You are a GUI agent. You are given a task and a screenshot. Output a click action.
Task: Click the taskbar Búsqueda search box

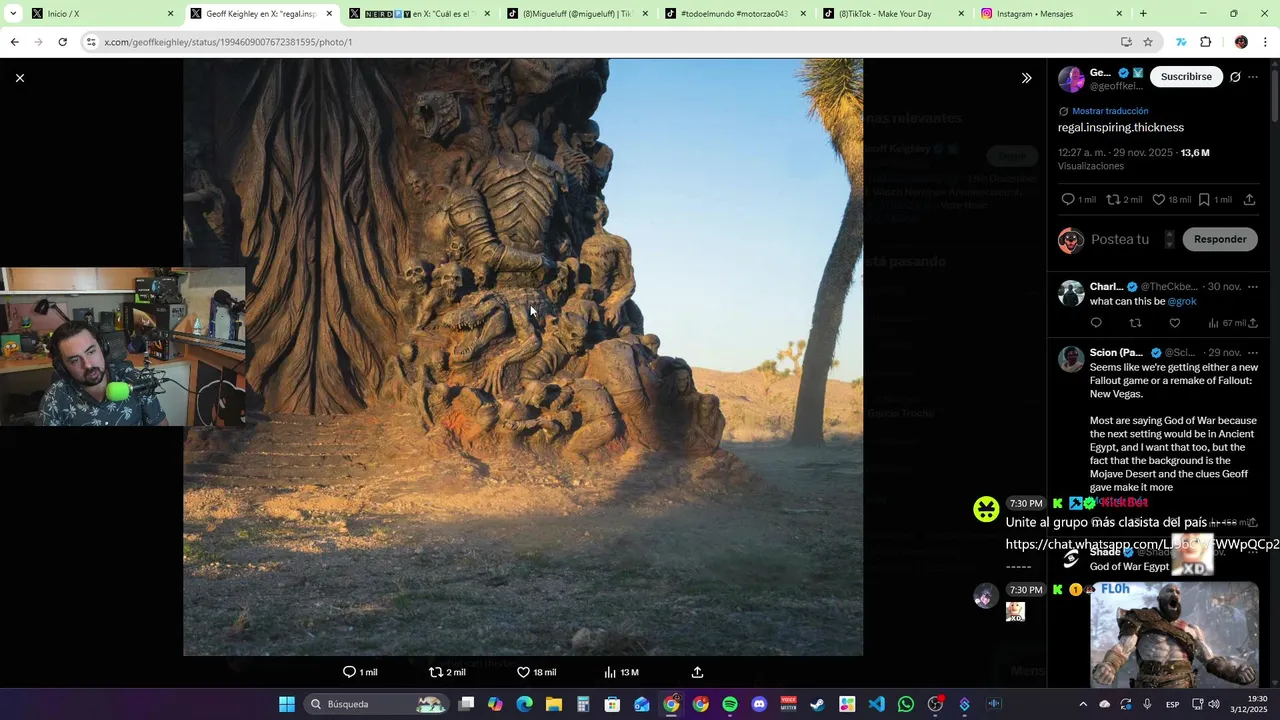point(378,704)
